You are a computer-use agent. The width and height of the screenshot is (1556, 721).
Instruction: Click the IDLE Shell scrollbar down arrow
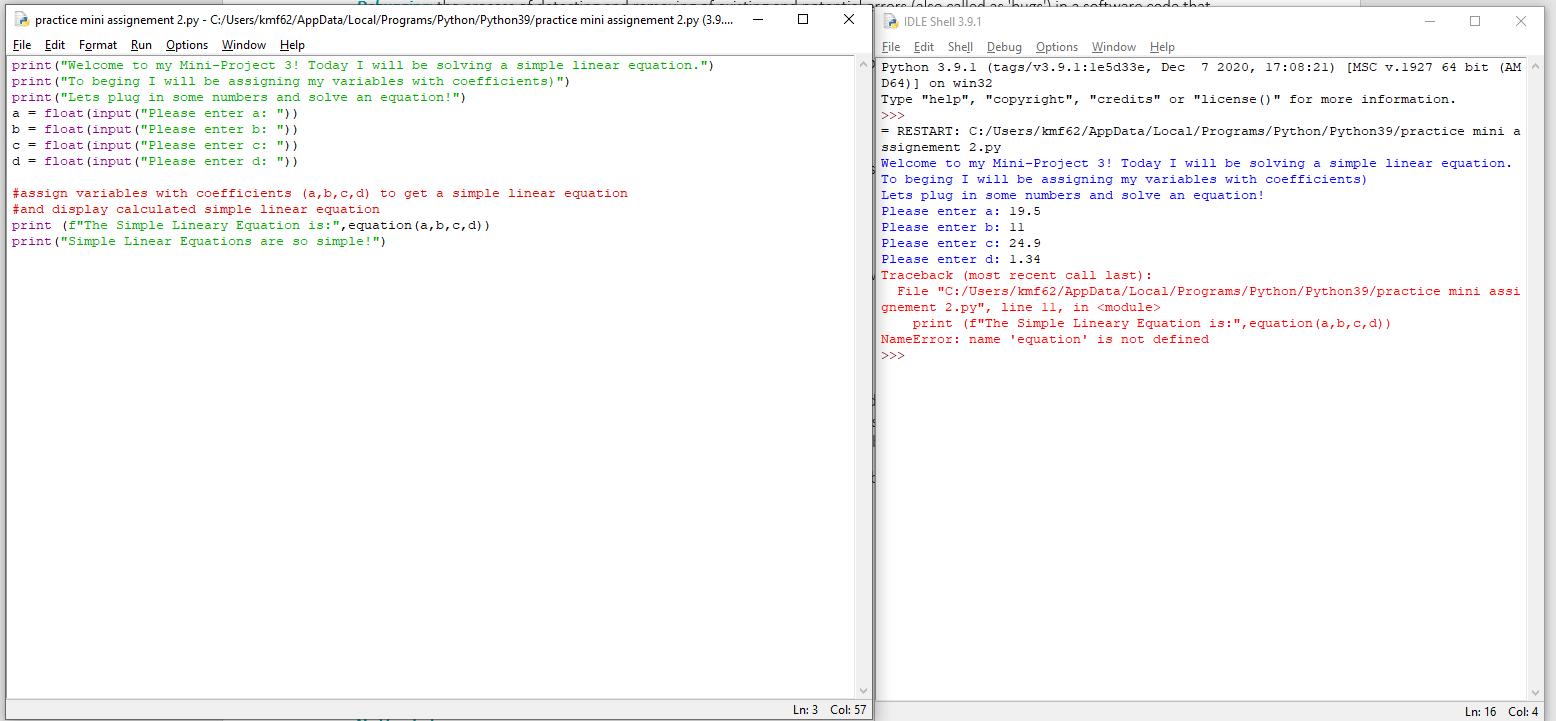click(1536, 692)
